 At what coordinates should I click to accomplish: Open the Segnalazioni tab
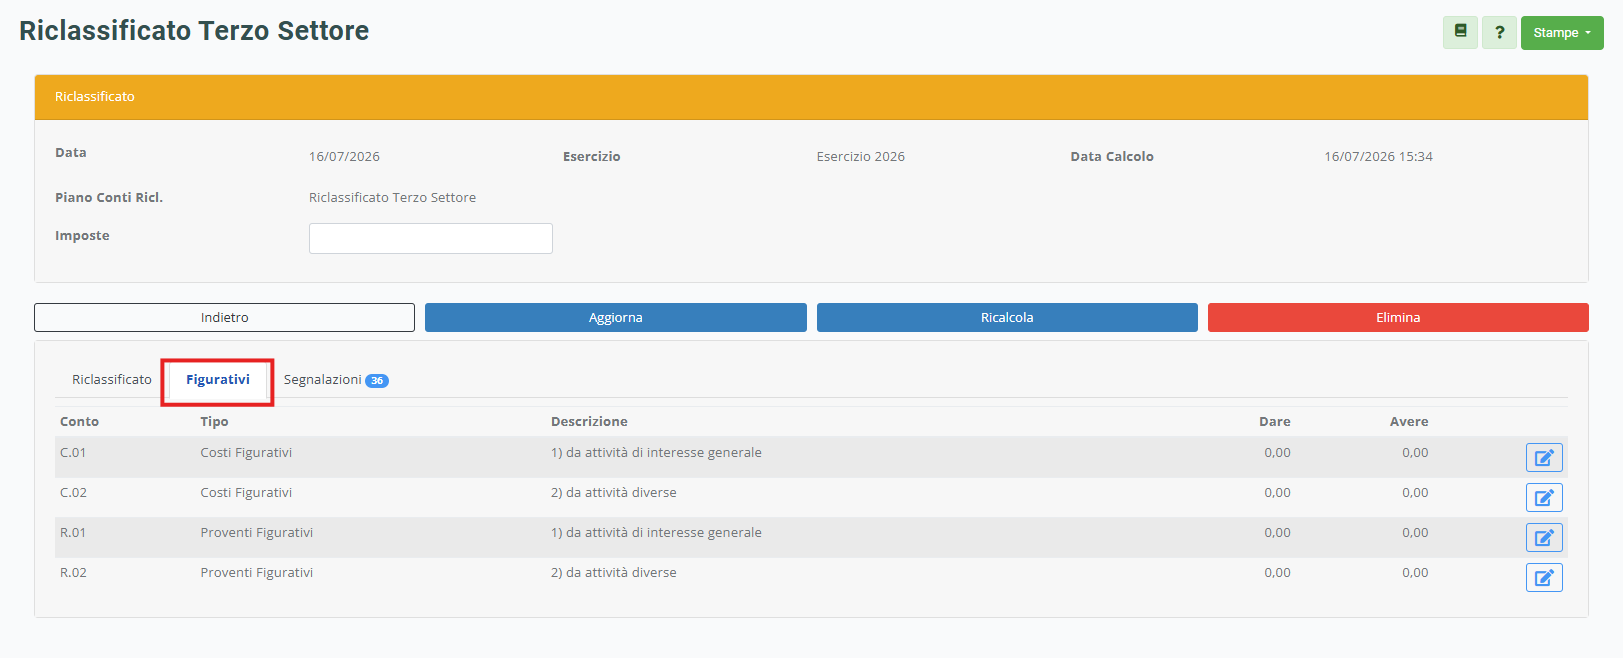335,380
